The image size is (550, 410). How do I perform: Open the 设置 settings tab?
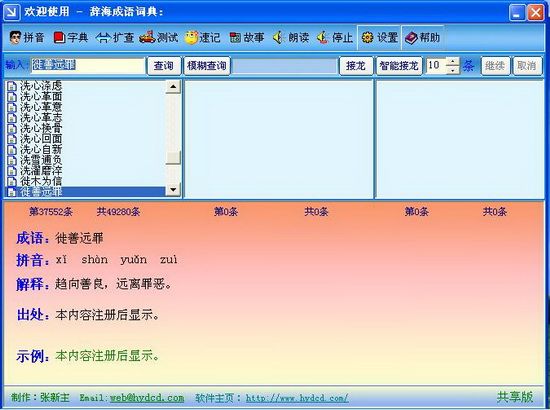(379, 38)
